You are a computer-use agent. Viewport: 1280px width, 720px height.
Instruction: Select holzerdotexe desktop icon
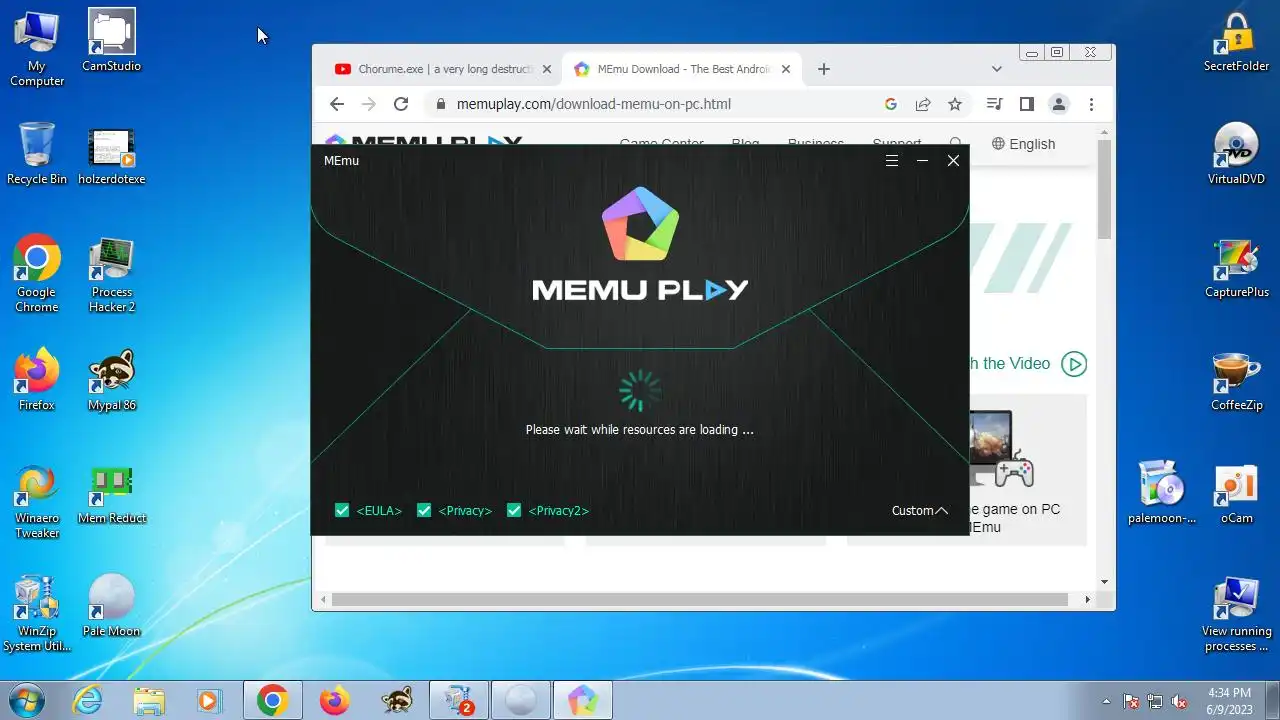click(112, 153)
